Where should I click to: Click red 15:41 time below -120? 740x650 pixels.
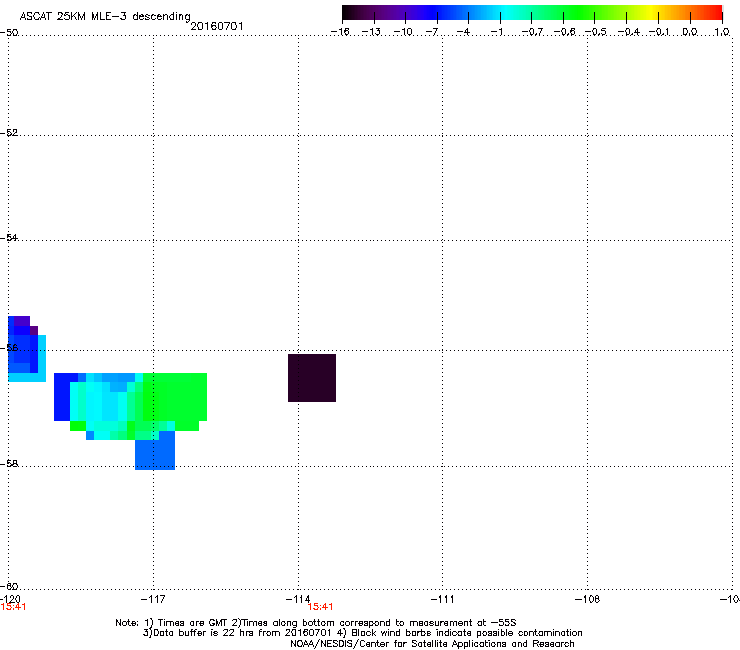pos(13,607)
